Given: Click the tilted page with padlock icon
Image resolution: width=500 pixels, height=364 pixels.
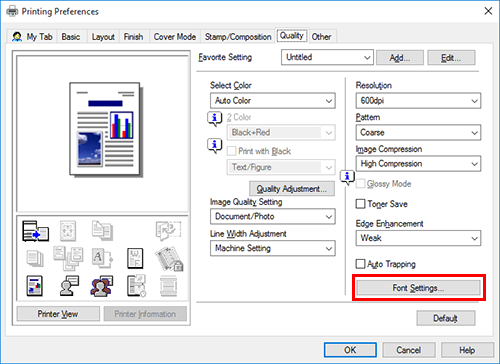Looking at the screenshot, I should click(x=169, y=258).
